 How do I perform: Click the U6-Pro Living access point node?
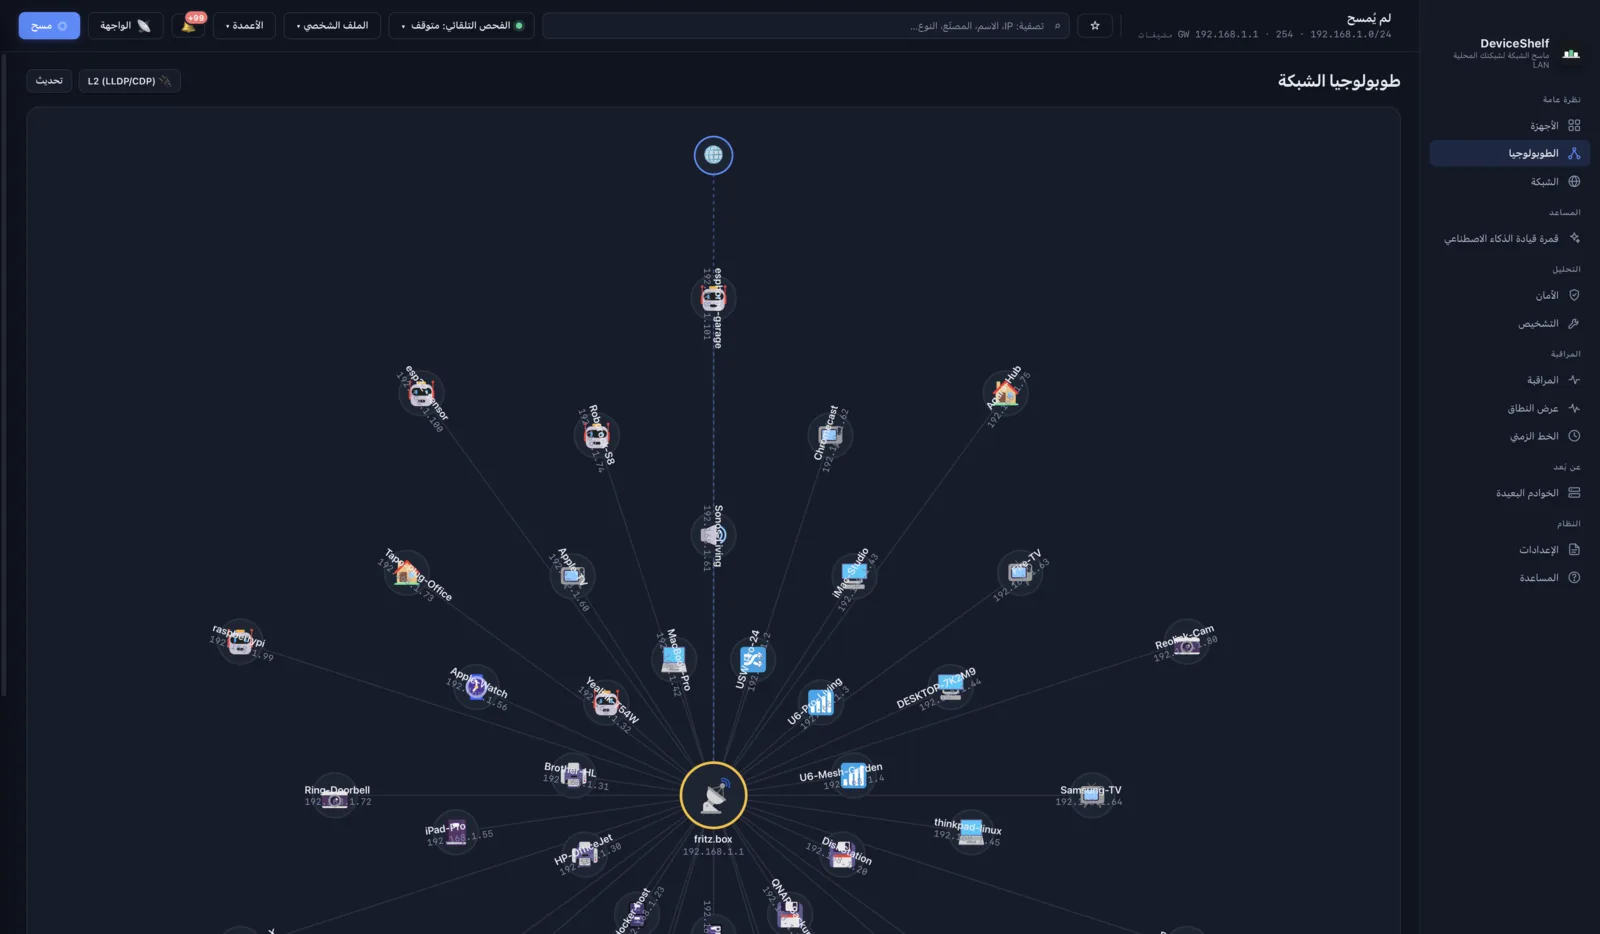pyautogui.click(x=820, y=703)
